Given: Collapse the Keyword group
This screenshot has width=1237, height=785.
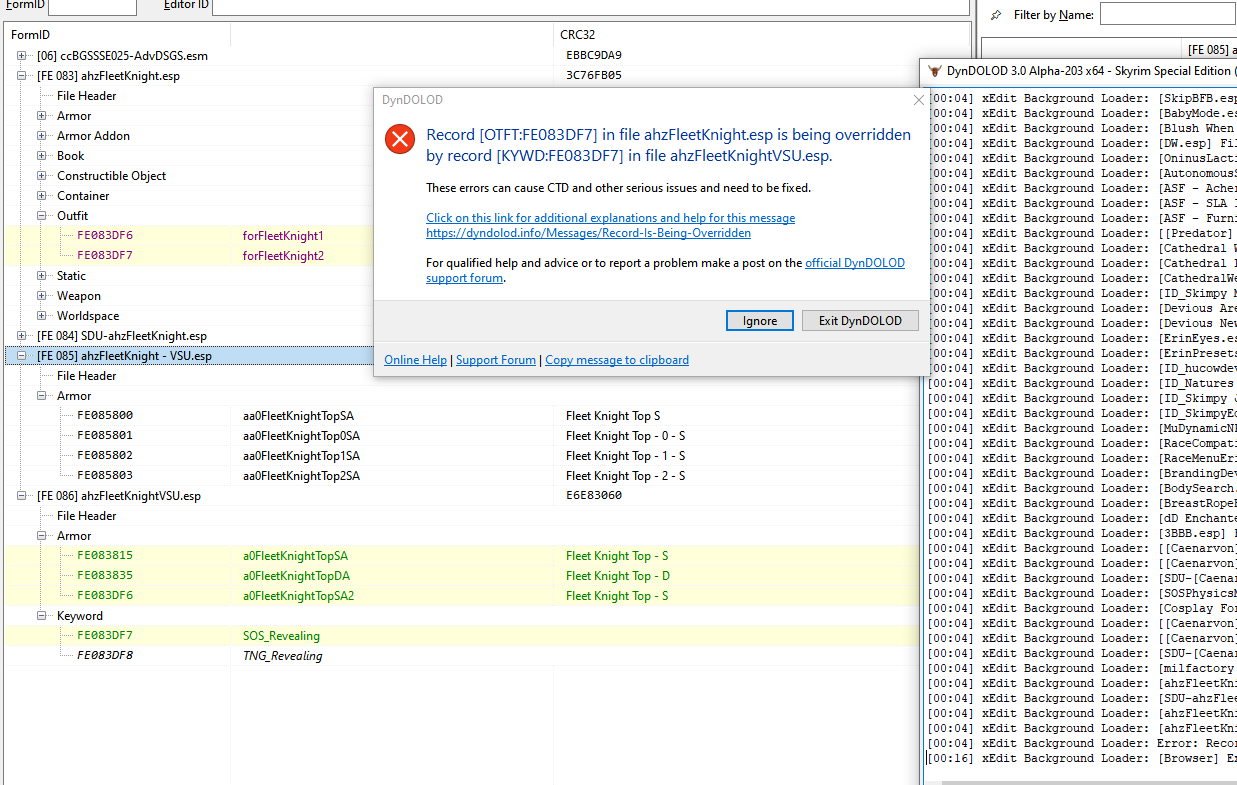Looking at the screenshot, I should pyautogui.click(x=42, y=616).
